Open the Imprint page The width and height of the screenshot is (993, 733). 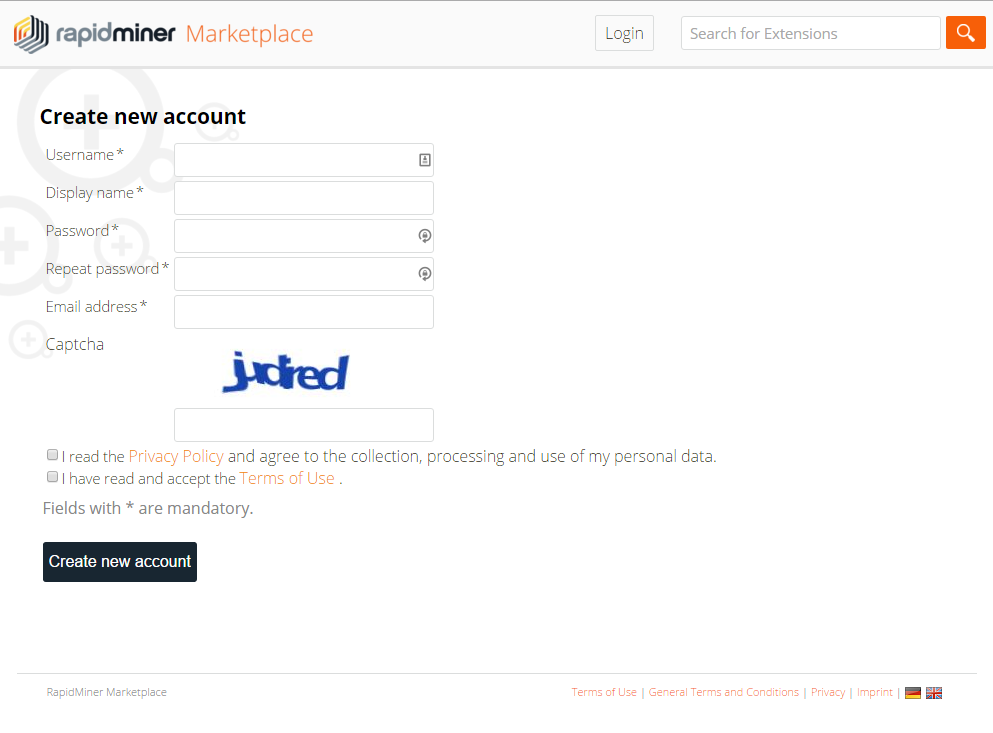click(x=874, y=691)
